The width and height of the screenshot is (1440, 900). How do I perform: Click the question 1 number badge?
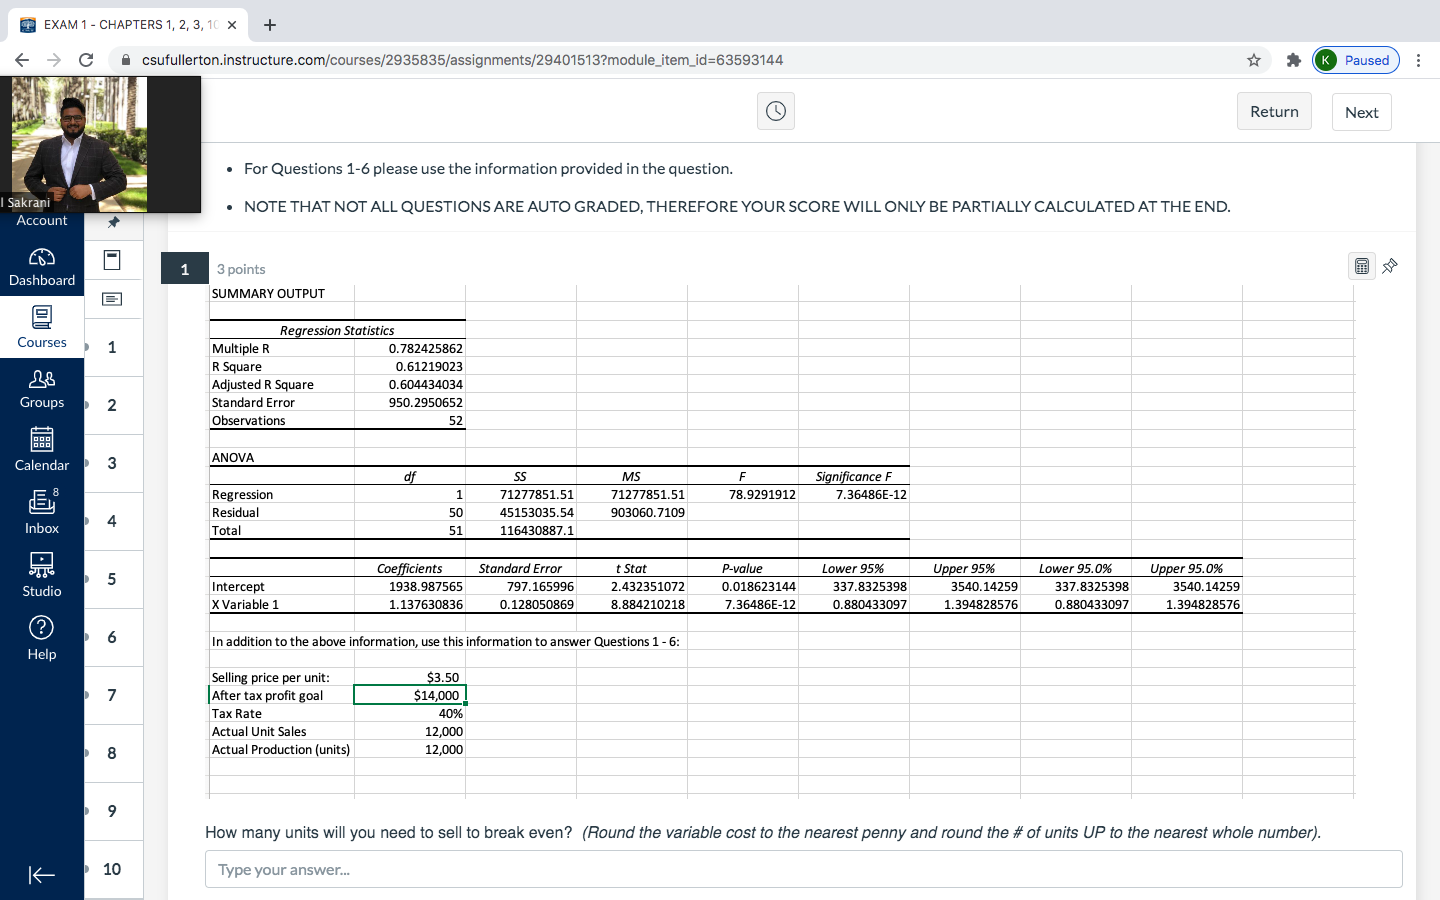pos(185,268)
